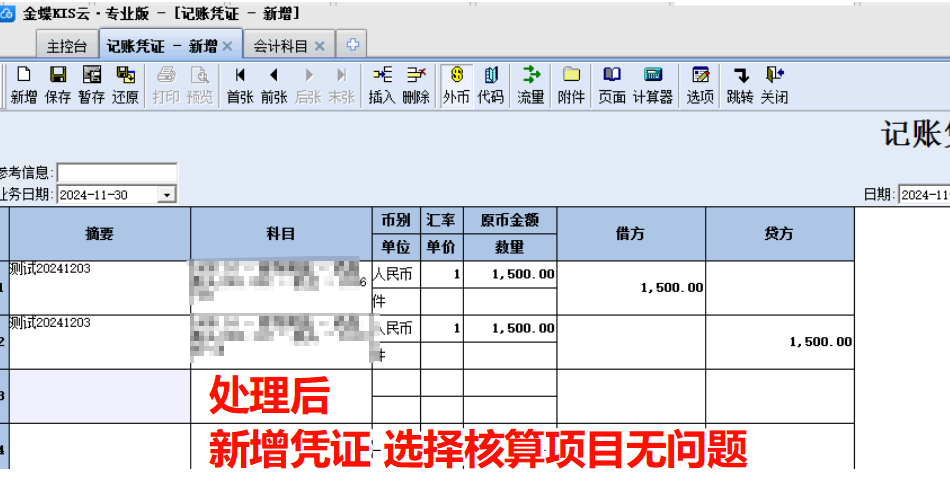Click the 新增 (New) voucher toolbar icon
Screen dimensions: 950x482
tap(23, 85)
